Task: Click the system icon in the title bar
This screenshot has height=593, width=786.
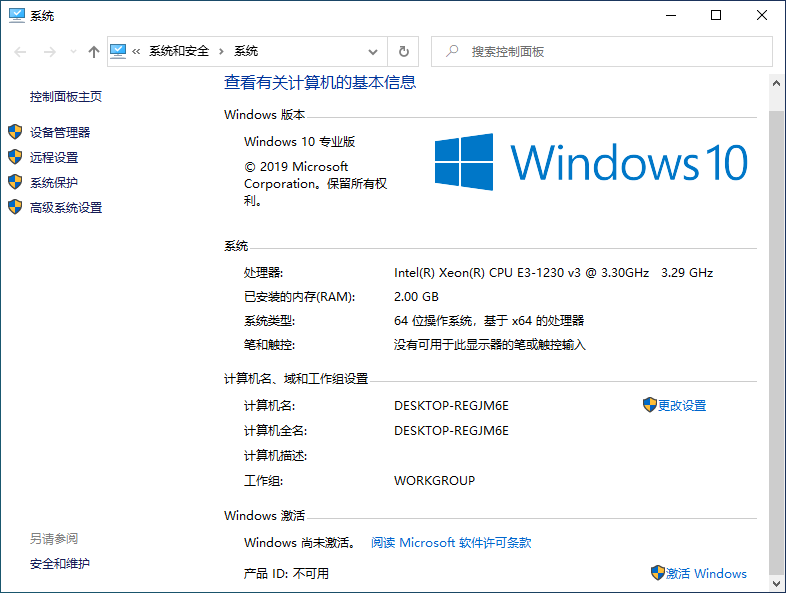Action: click(x=15, y=16)
